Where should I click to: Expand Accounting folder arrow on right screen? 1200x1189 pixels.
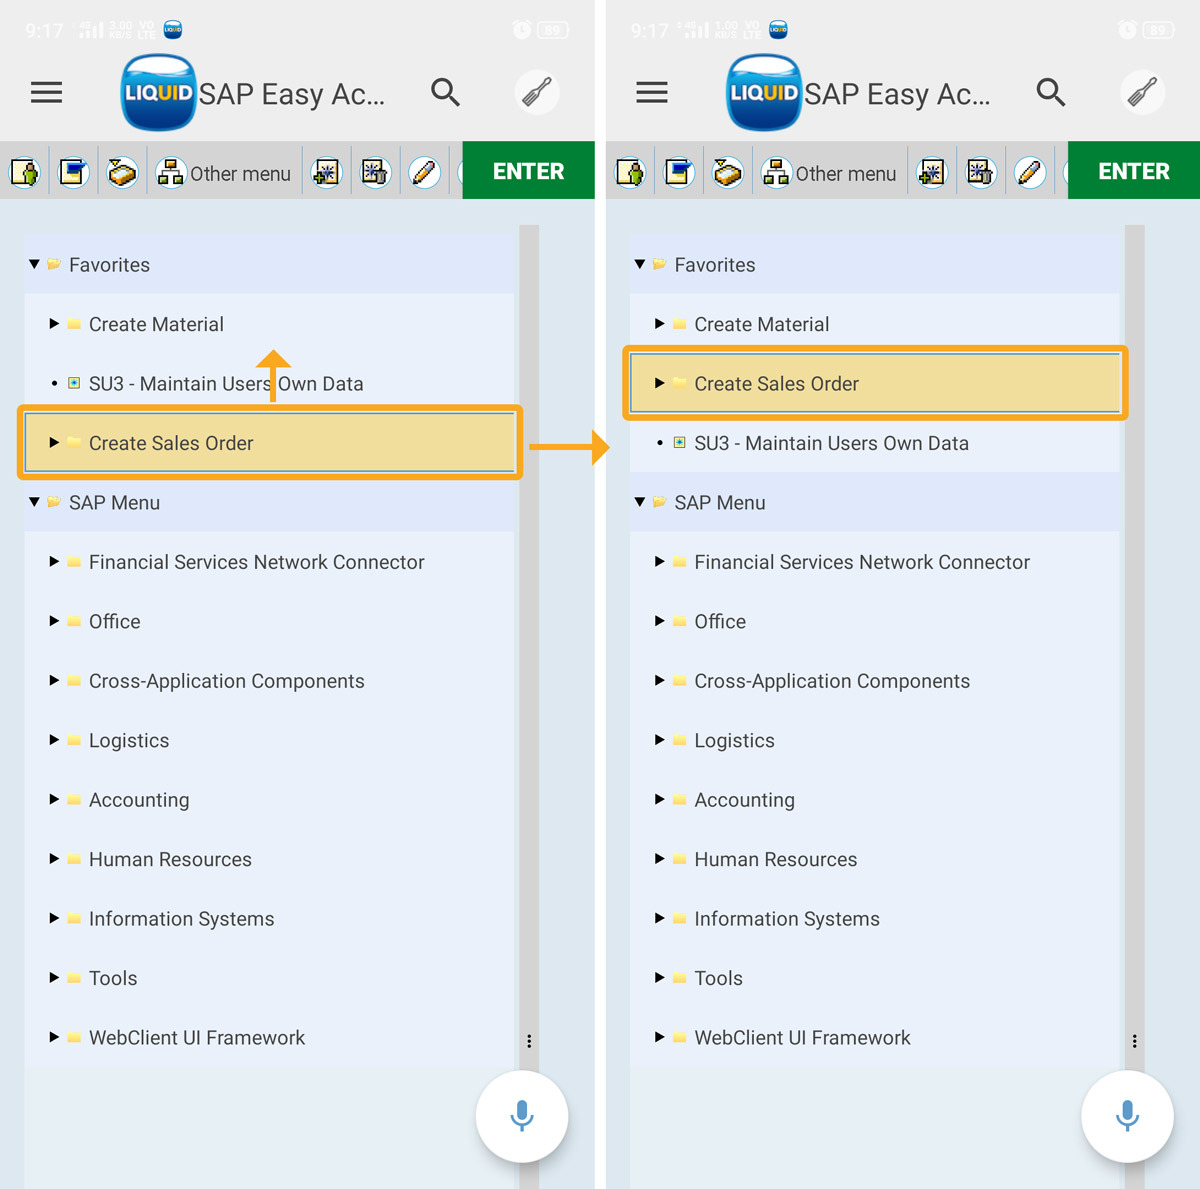coord(660,800)
